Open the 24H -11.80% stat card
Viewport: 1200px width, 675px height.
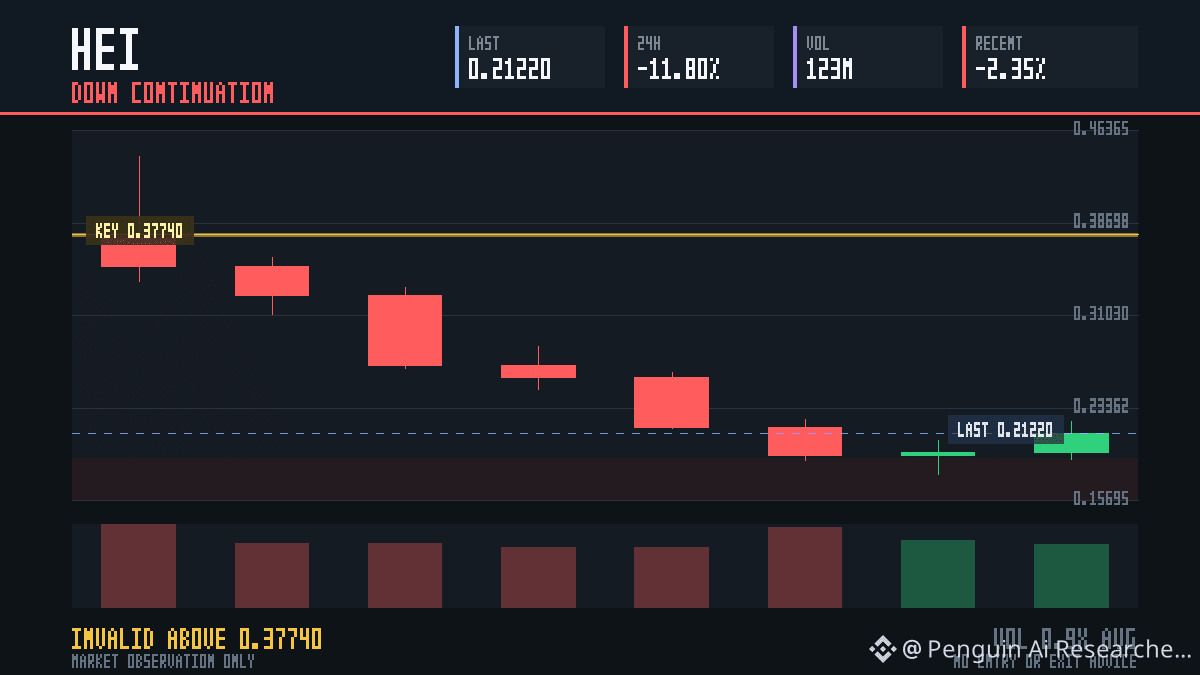(x=699, y=57)
